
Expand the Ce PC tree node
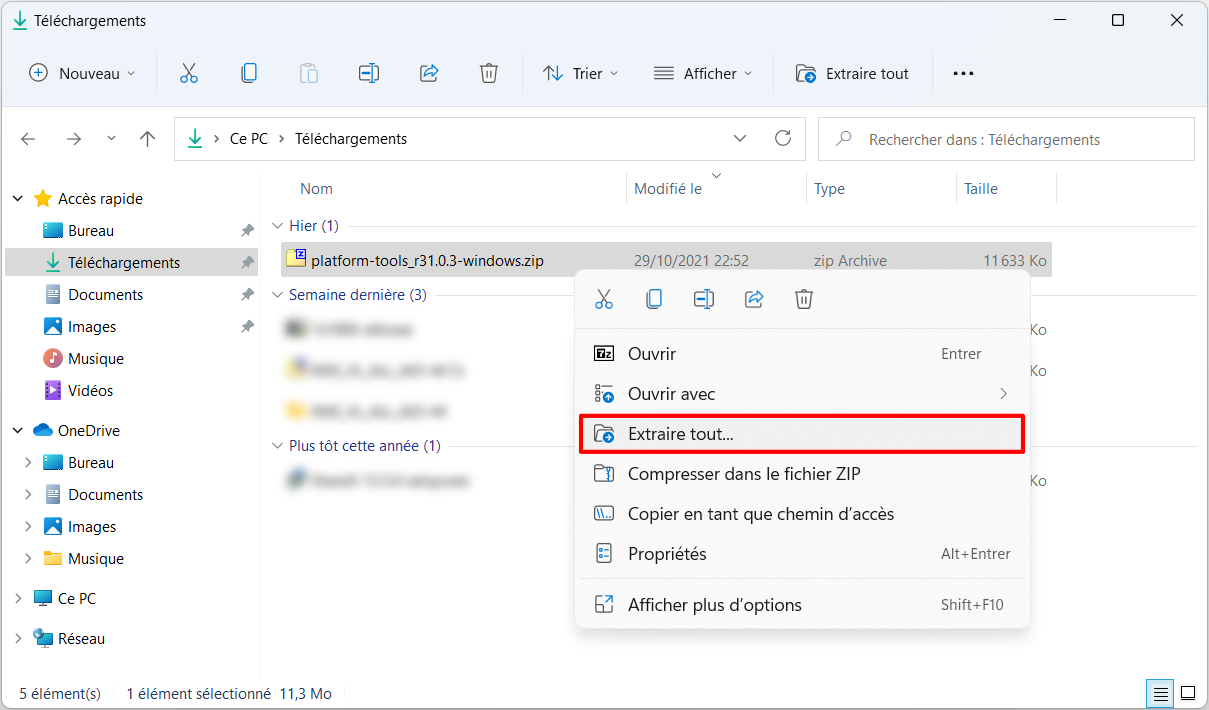click(x=18, y=599)
